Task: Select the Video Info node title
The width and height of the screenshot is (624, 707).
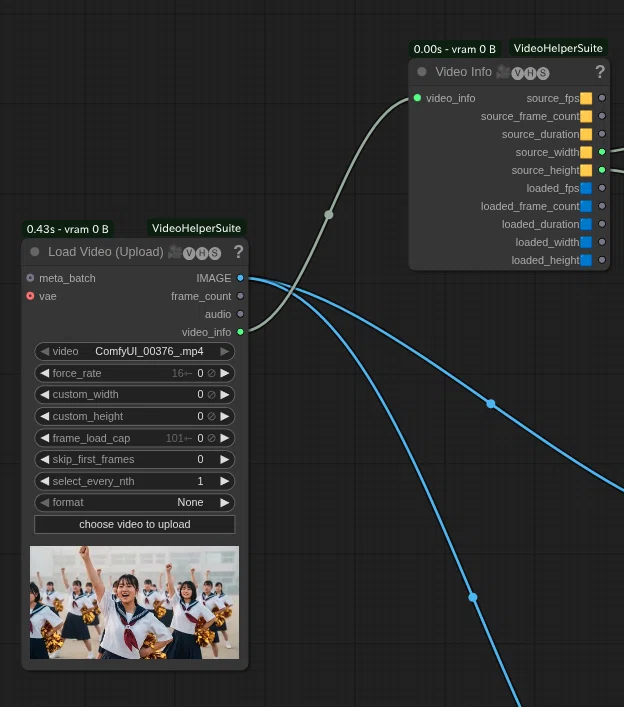Action: tap(463, 72)
